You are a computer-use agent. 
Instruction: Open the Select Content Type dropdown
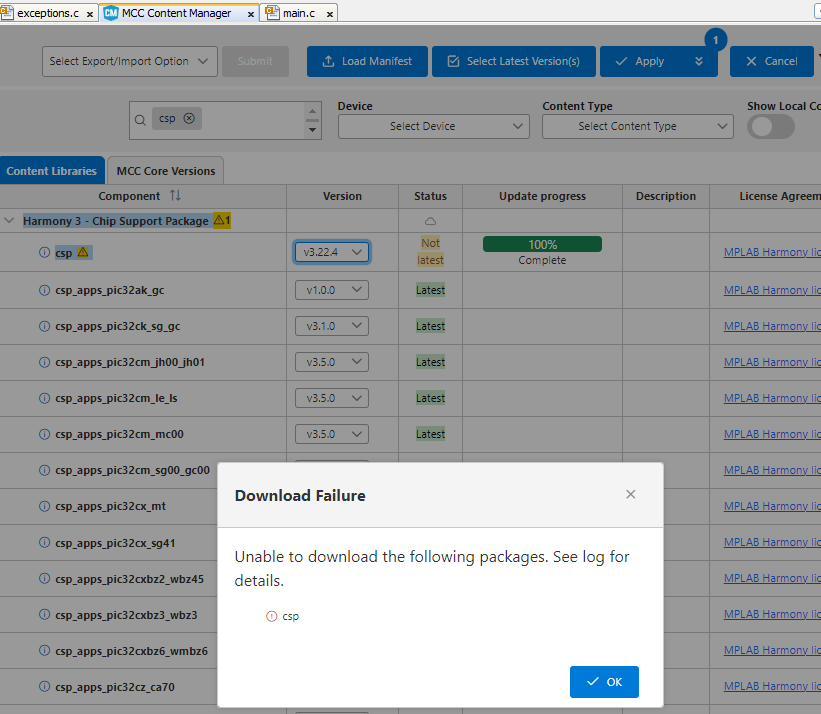pos(638,126)
